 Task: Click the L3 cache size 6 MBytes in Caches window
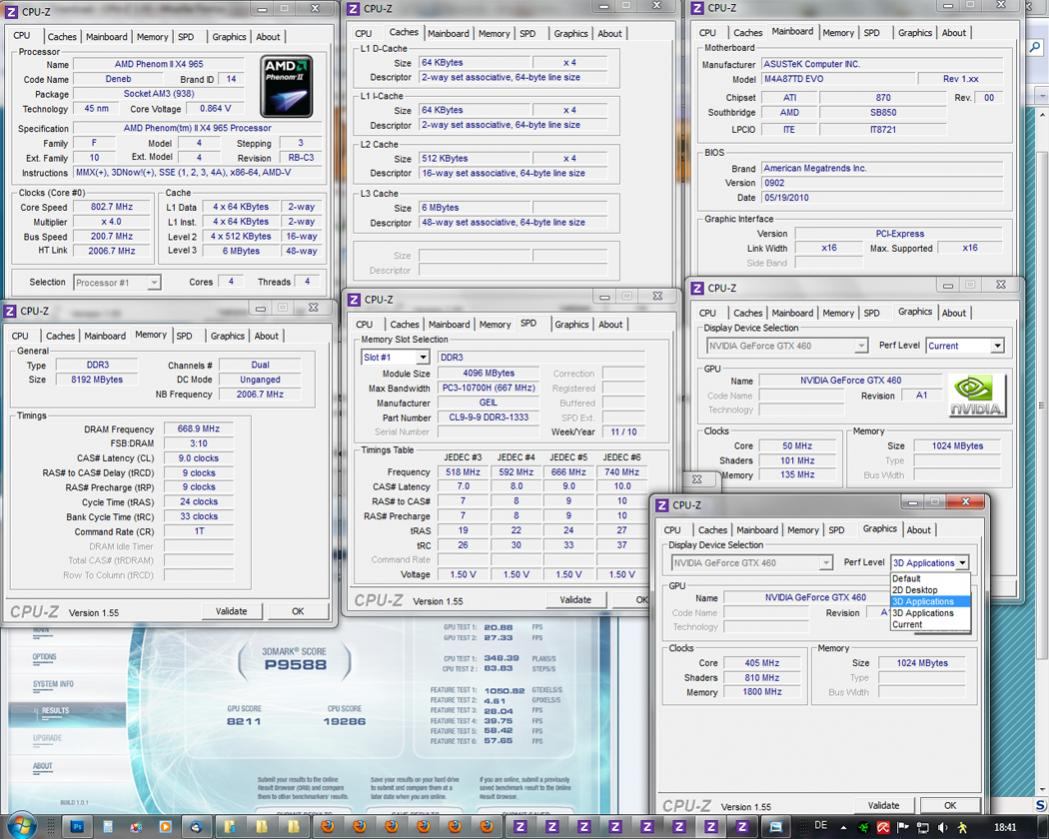click(x=474, y=207)
